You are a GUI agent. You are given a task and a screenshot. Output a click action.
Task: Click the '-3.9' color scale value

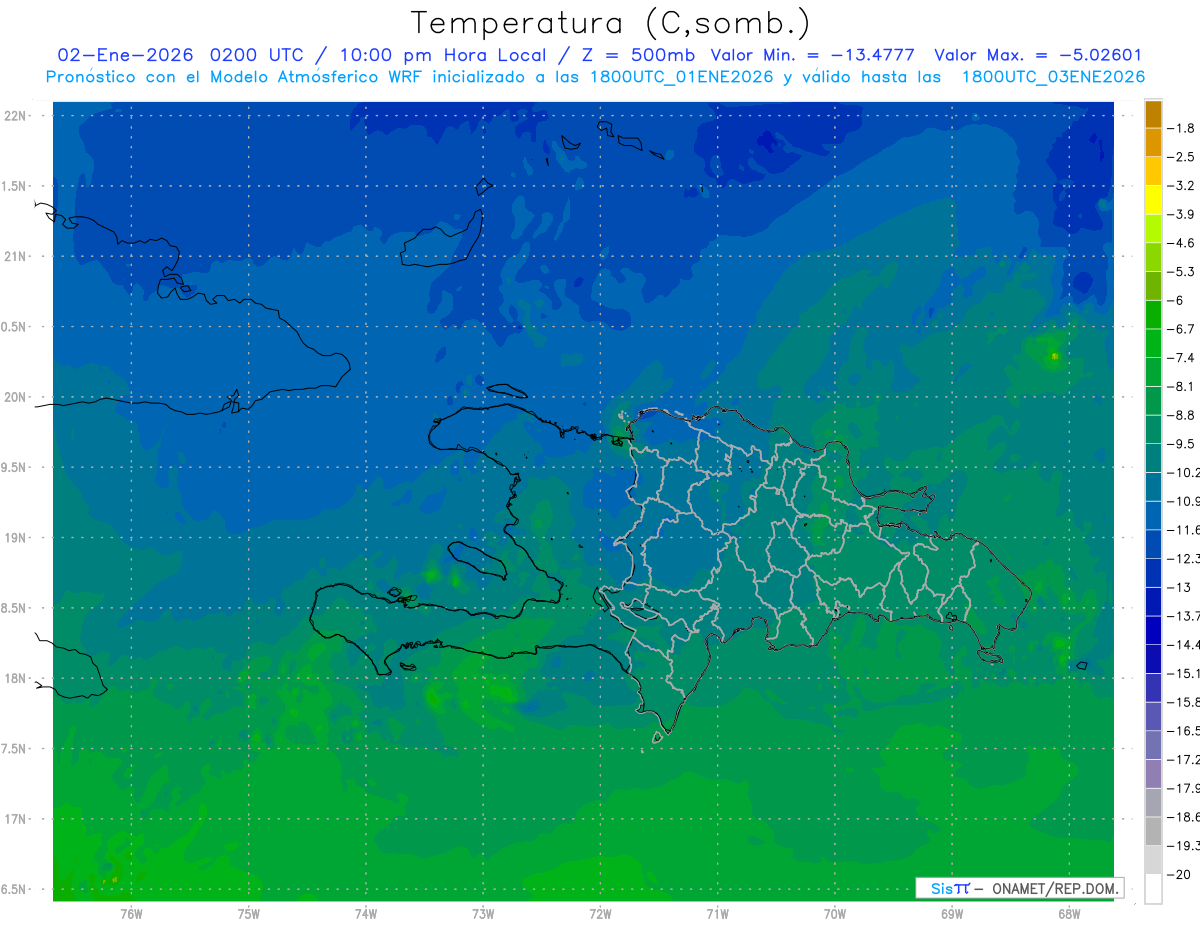[x=1182, y=214]
